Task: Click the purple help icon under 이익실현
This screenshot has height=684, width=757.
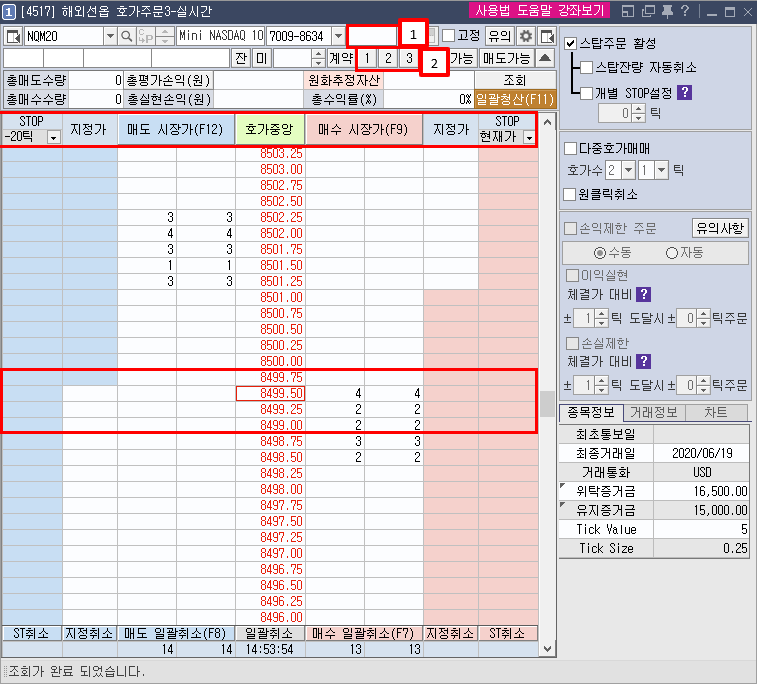Action: pos(644,294)
